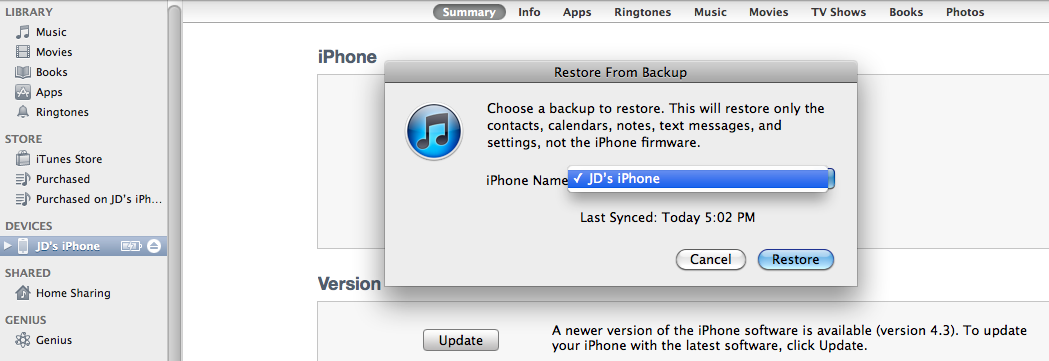Image resolution: width=1049 pixels, height=361 pixels.
Task: Eject JD's iPhone with eject icon
Action: click(154, 246)
